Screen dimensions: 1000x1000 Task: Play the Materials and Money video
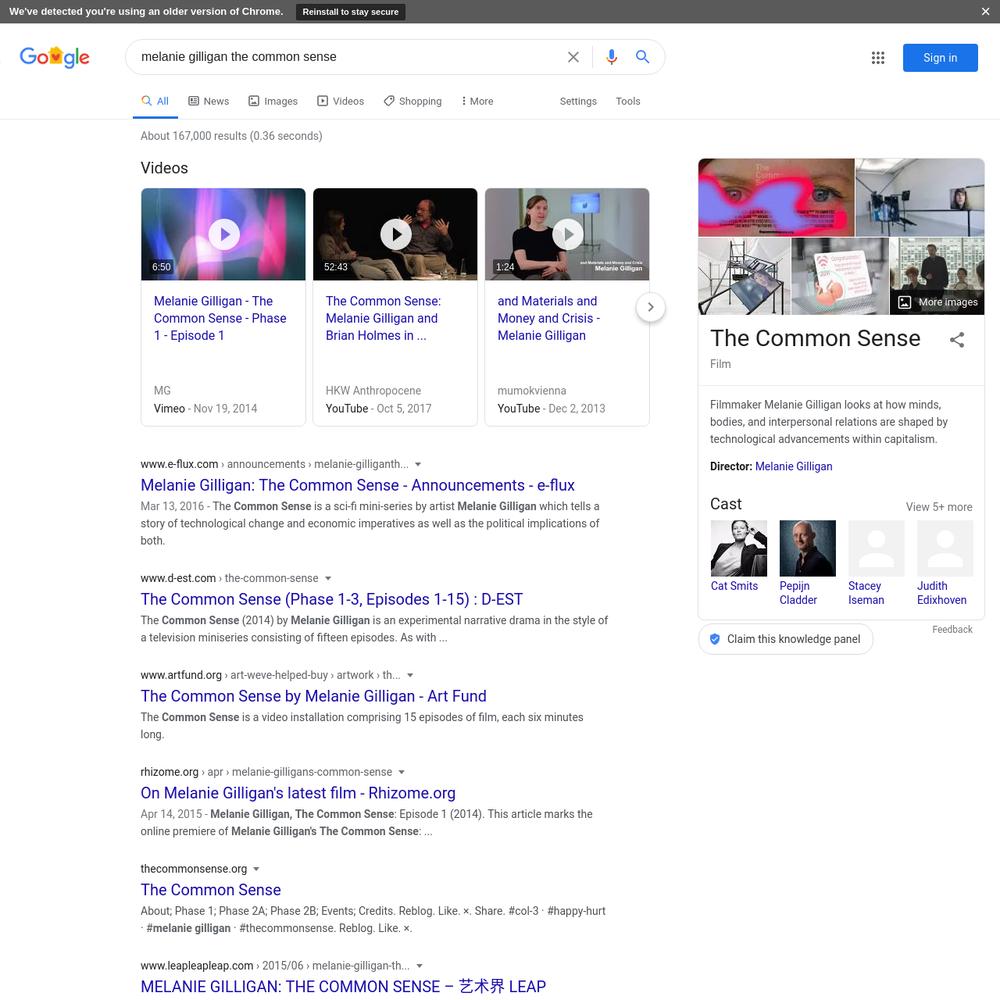coord(567,234)
